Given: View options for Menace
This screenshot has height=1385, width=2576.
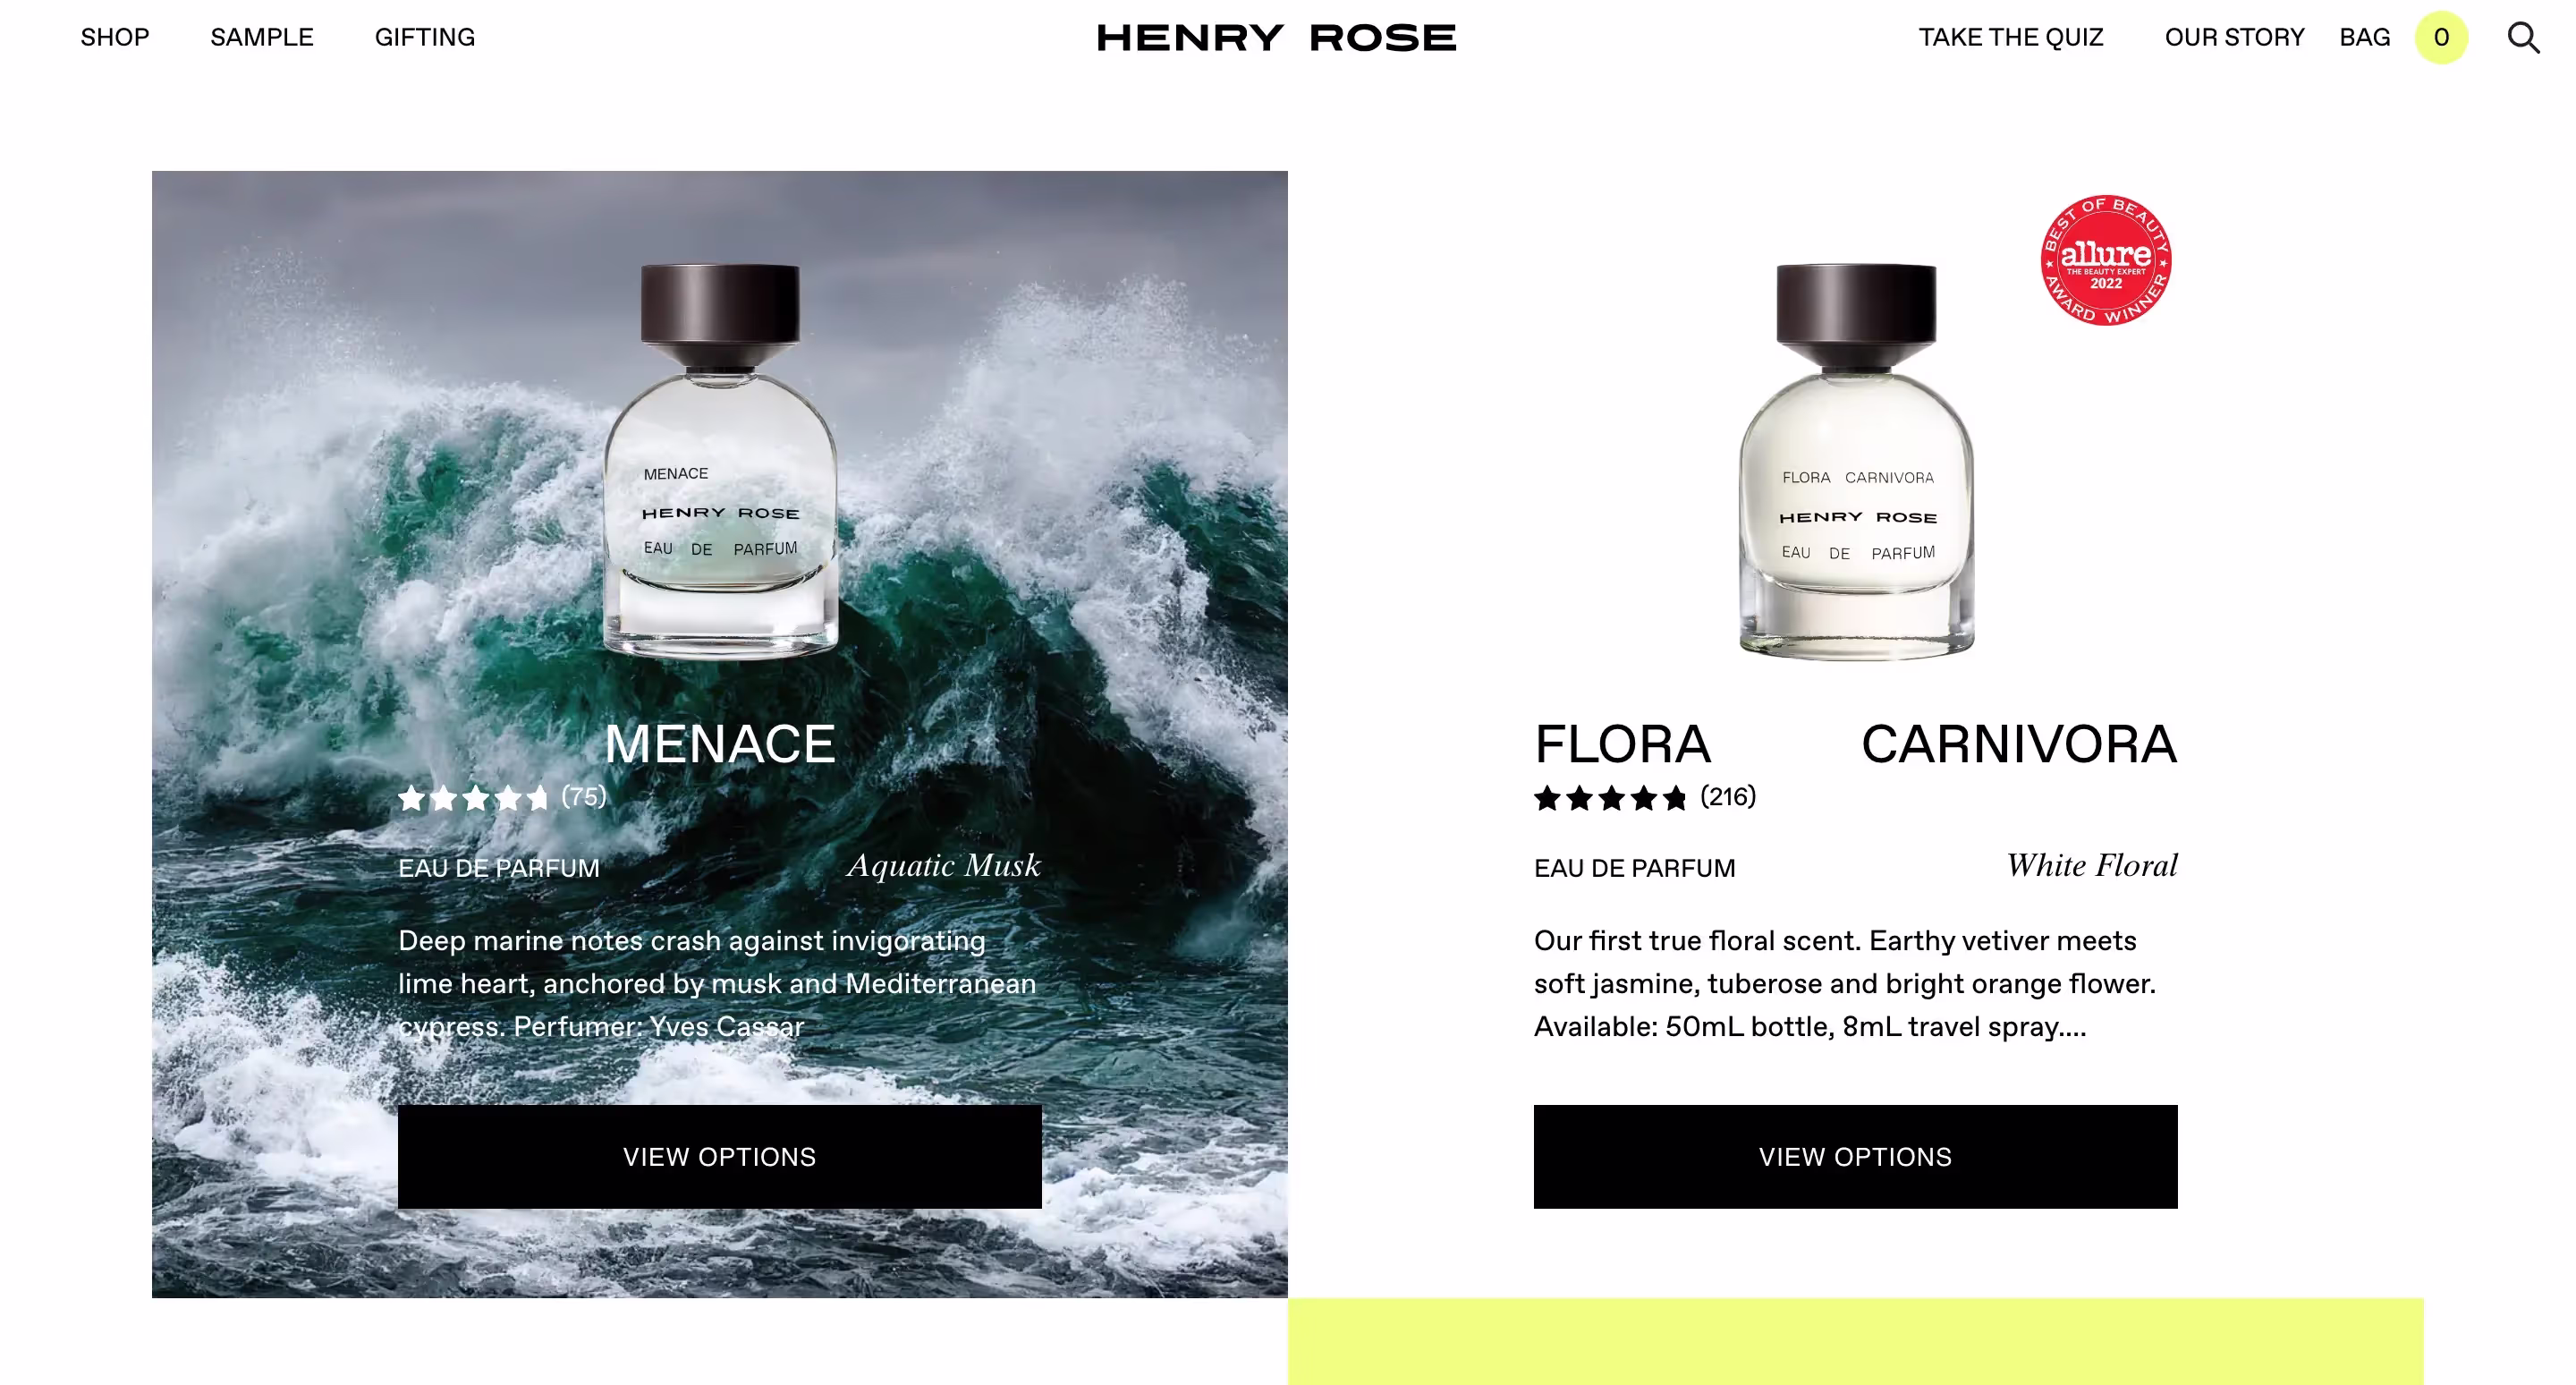Looking at the screenshot, I should click(x=720, y=1157).
